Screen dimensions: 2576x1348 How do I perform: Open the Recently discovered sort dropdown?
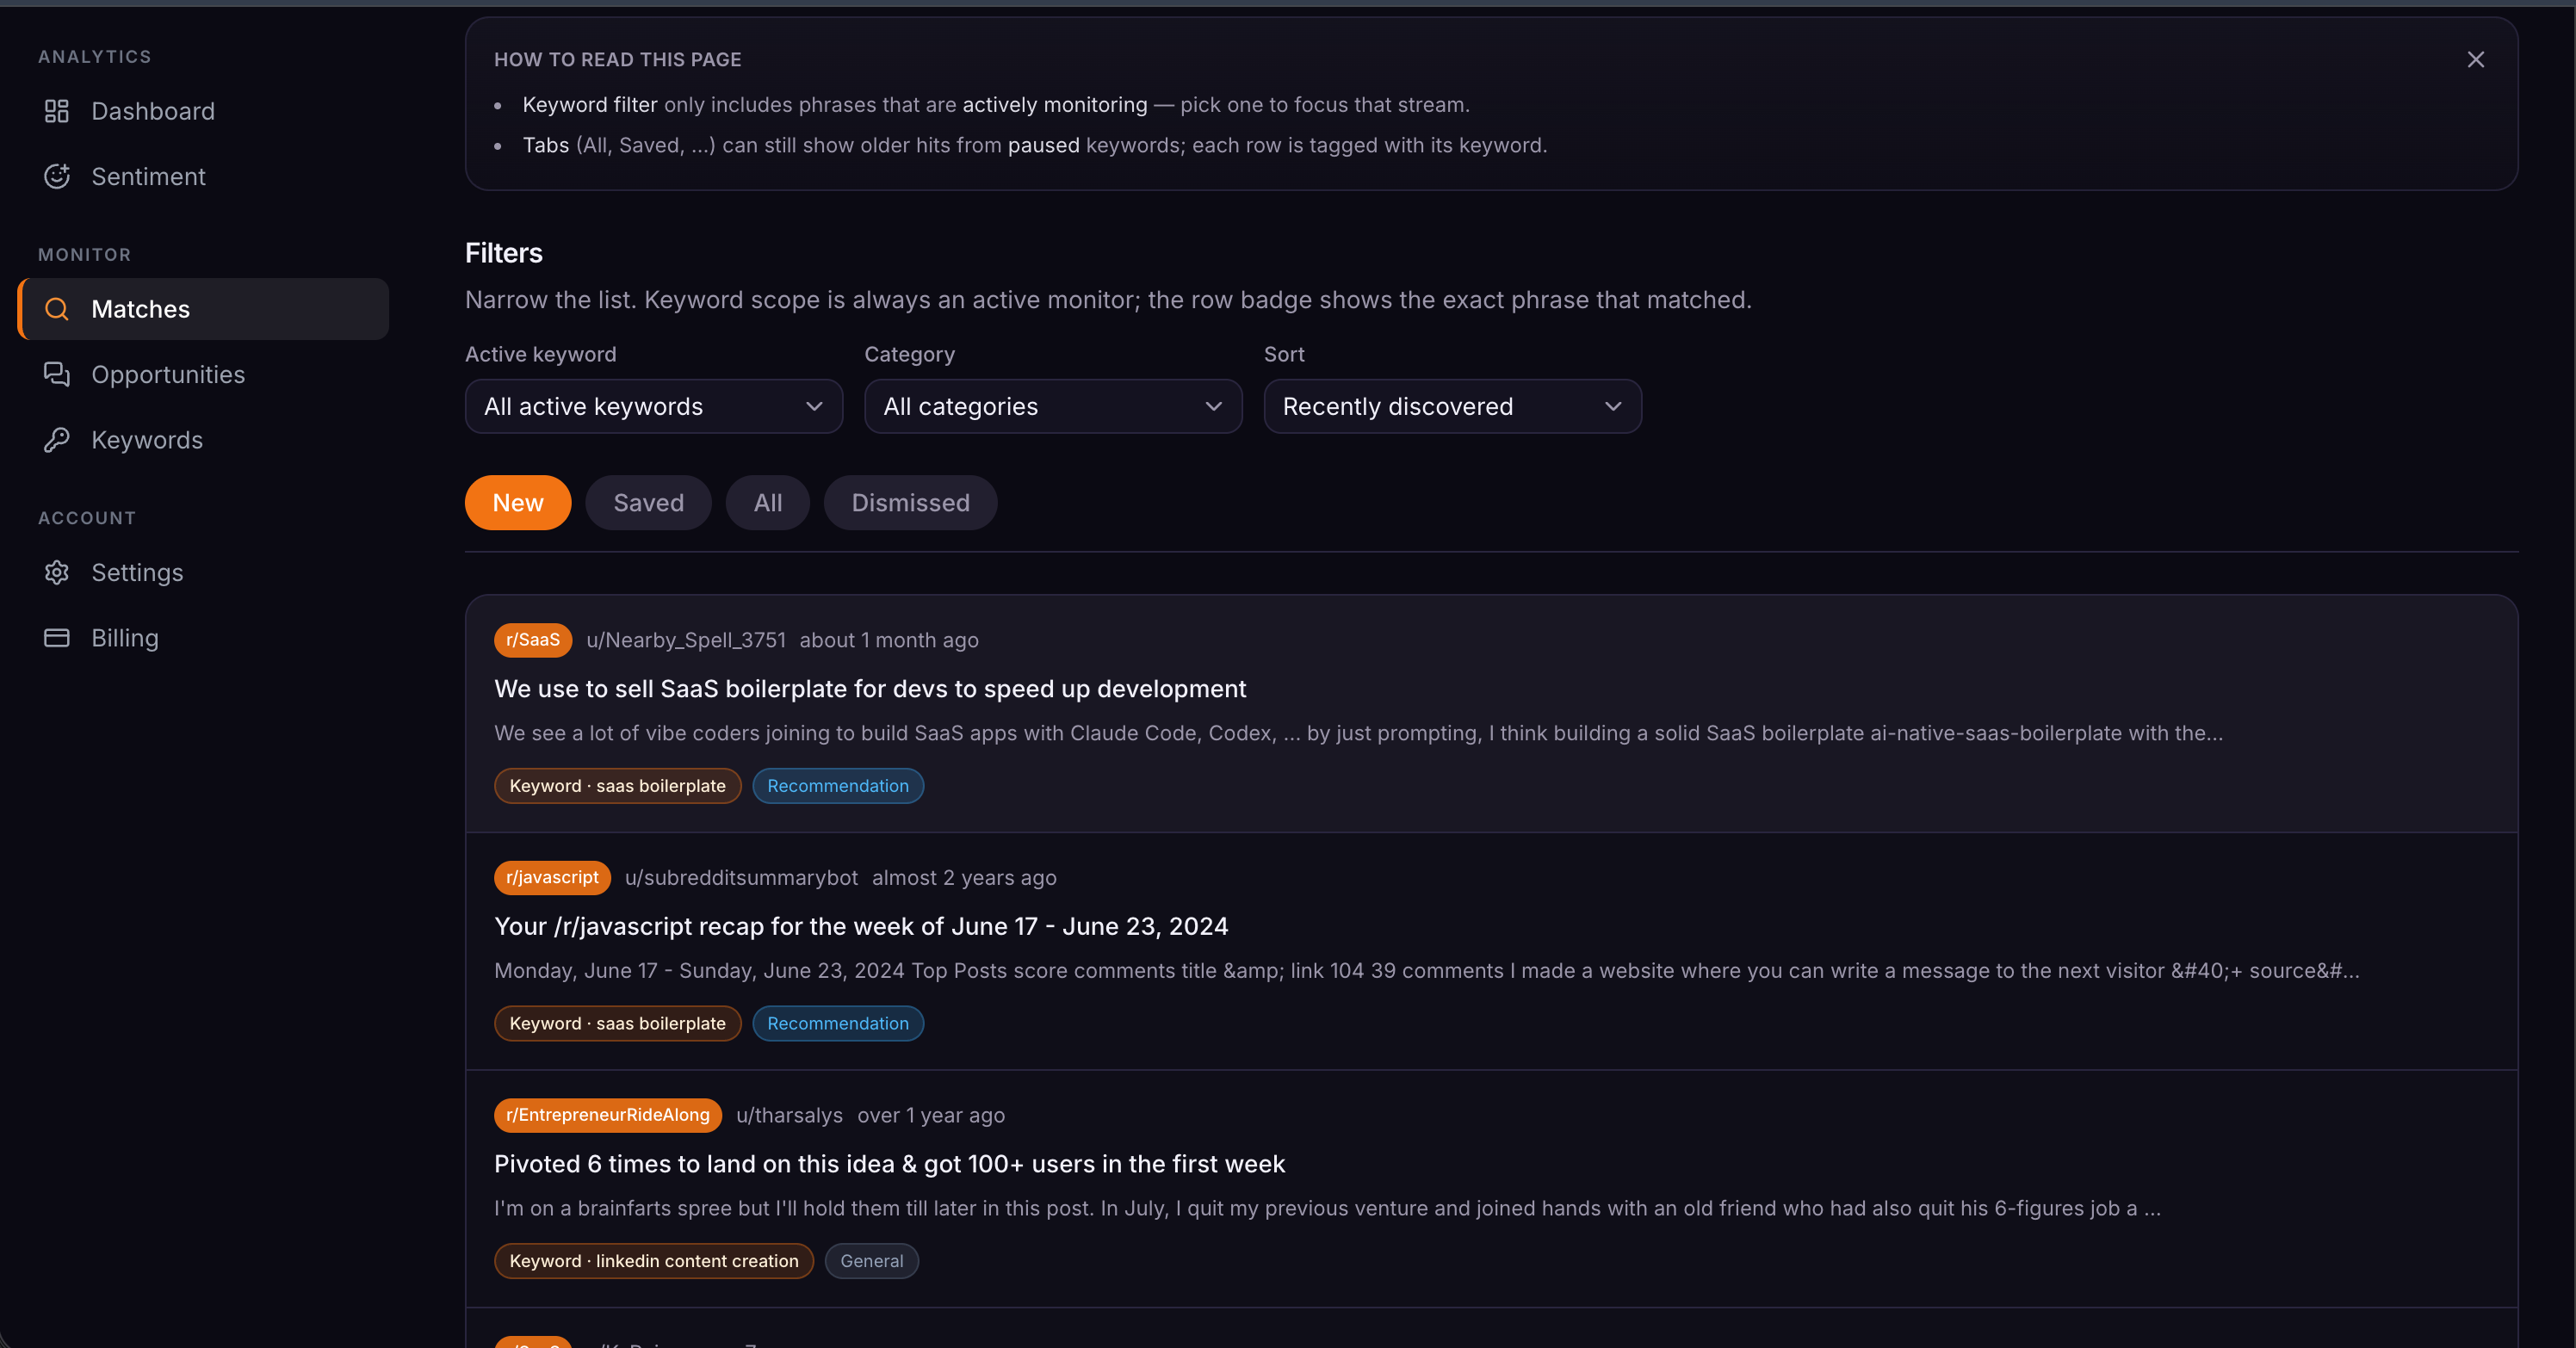(1452, 406)
